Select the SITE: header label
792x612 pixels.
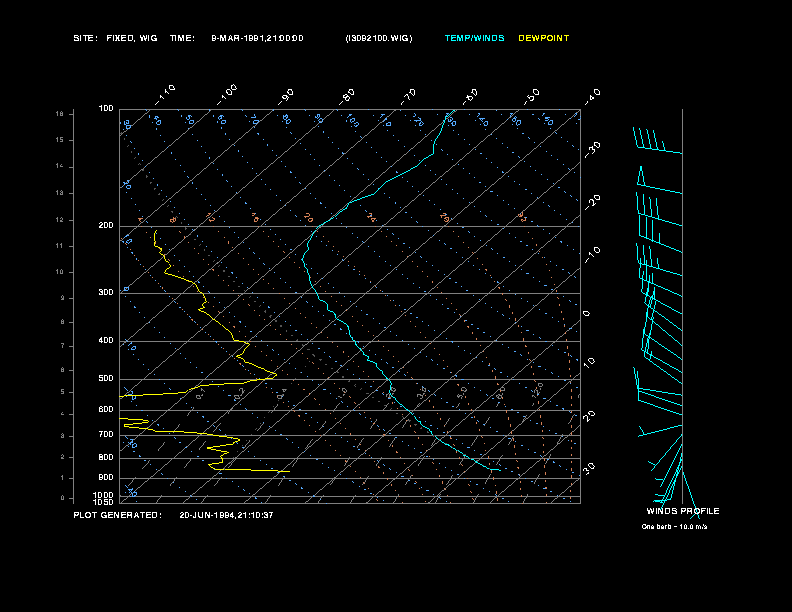point(85,38)
